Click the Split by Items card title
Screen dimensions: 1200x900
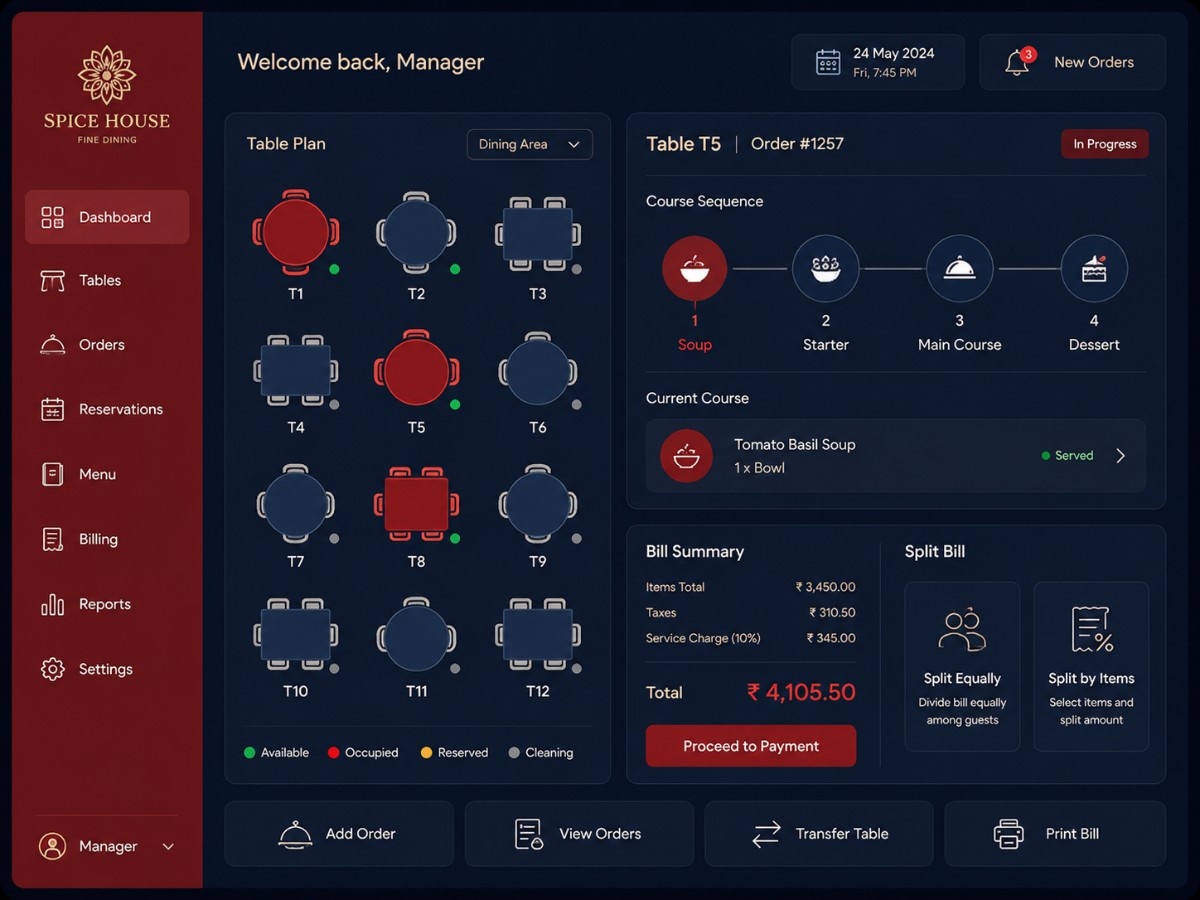coord(1091,678)
